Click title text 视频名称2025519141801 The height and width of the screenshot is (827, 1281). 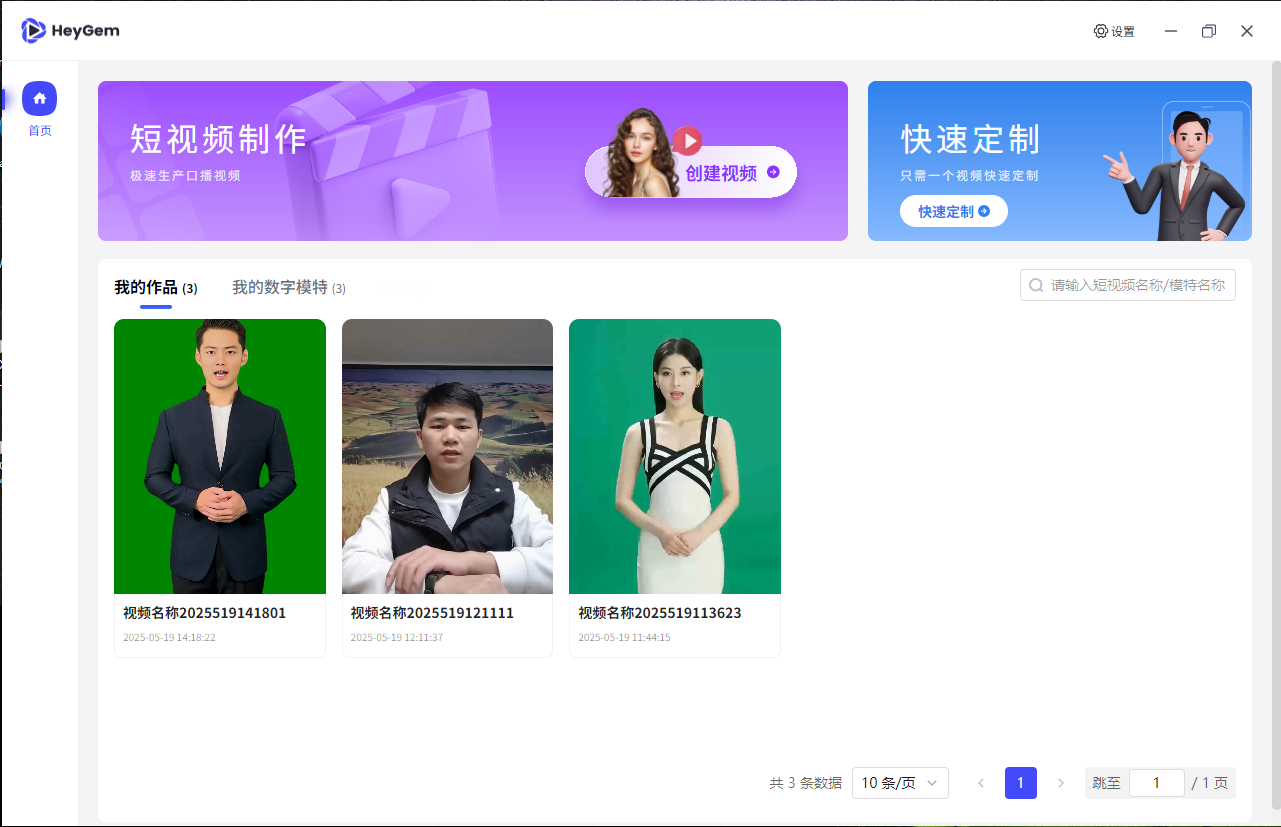[204, 613]
